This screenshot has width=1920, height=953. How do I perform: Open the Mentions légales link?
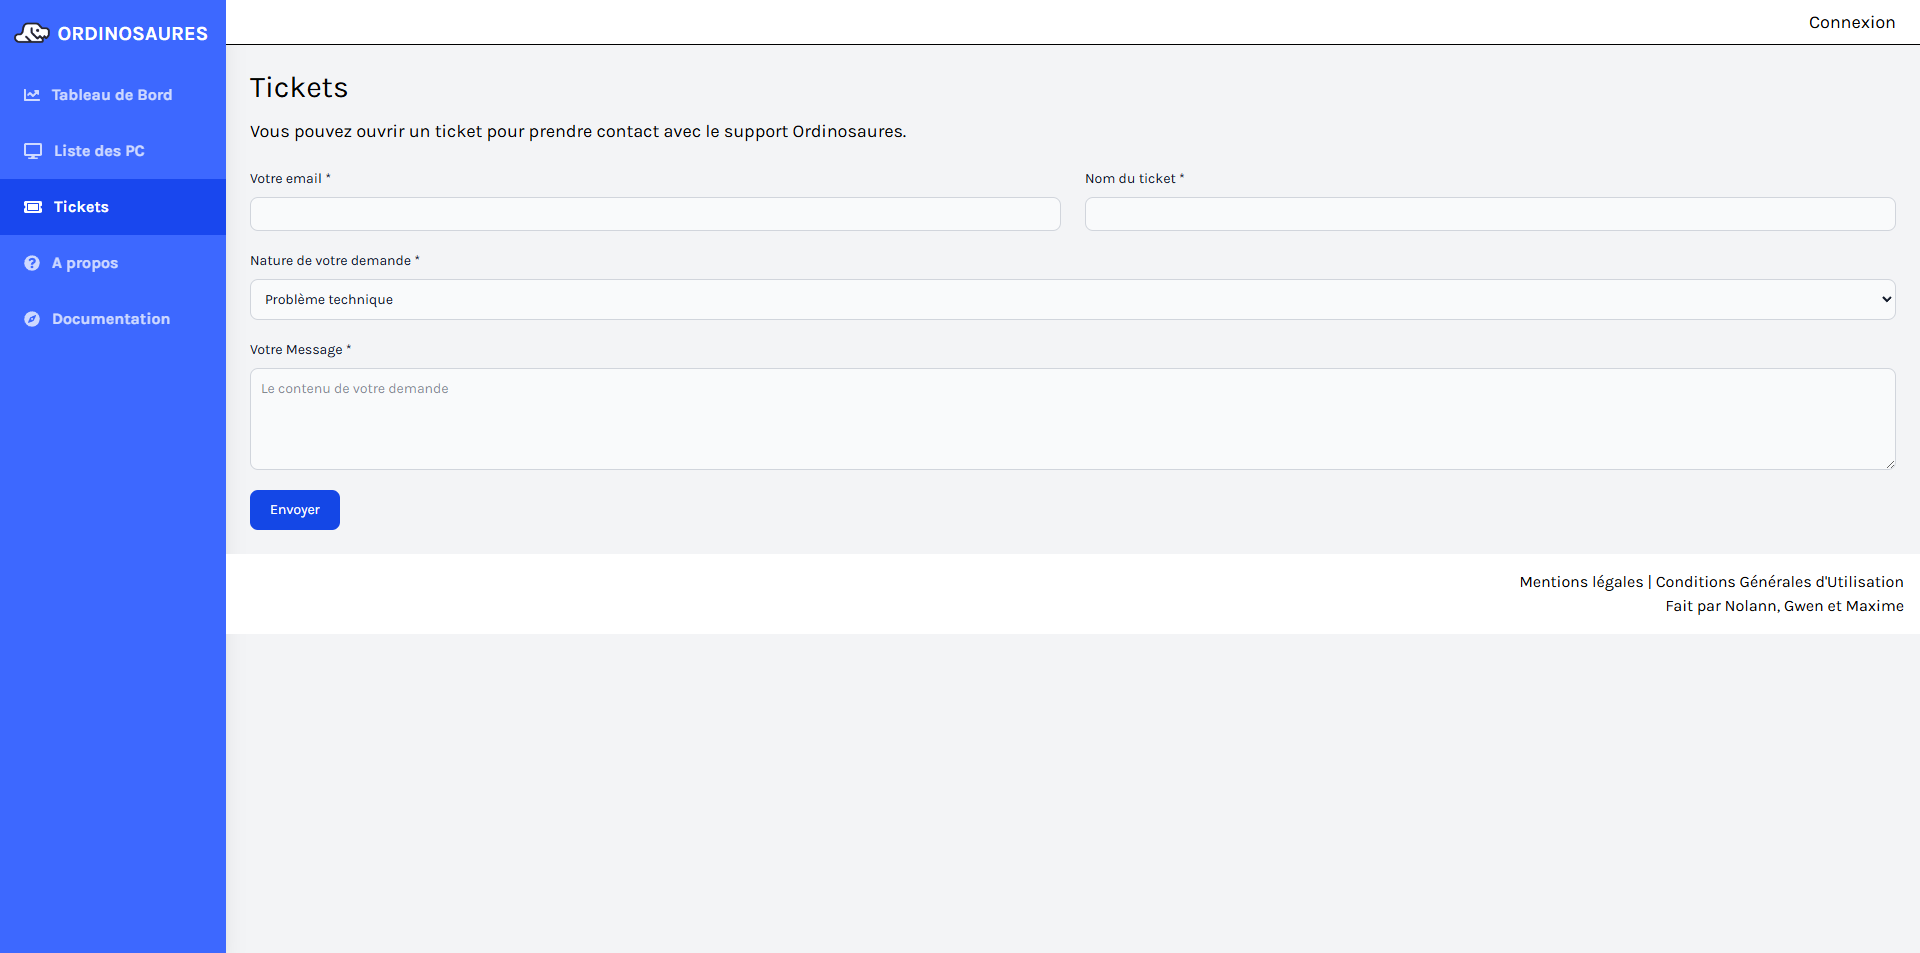tap(1581, 582)
